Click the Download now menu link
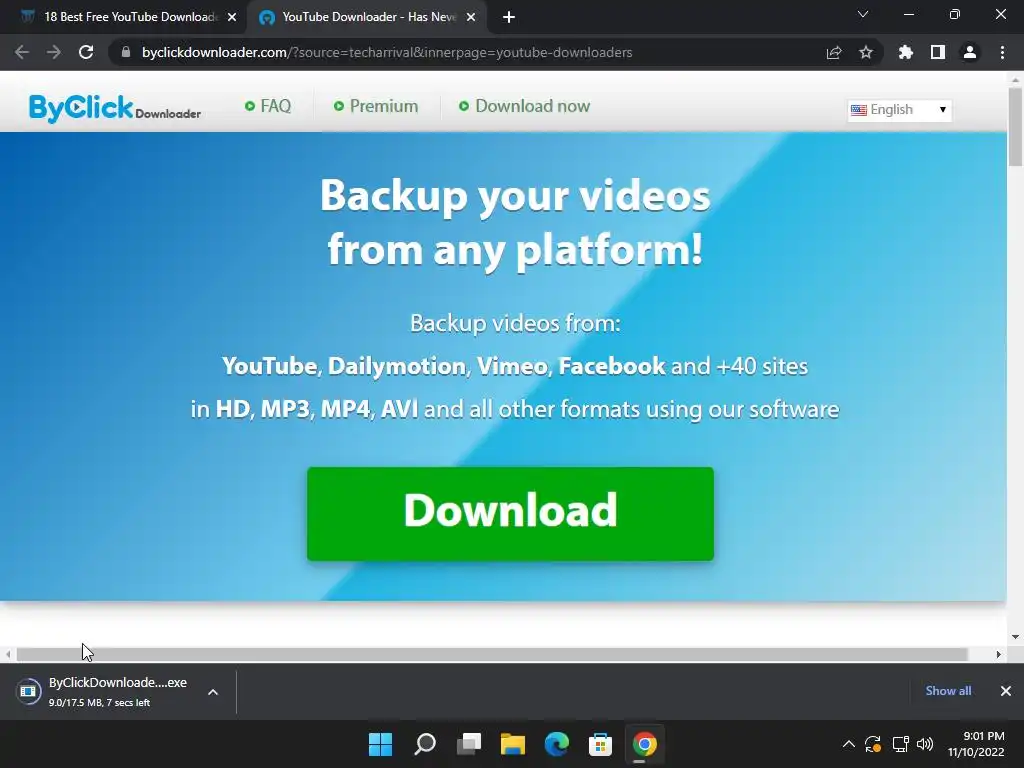1024x768 pixels. (x=524, y=106)
